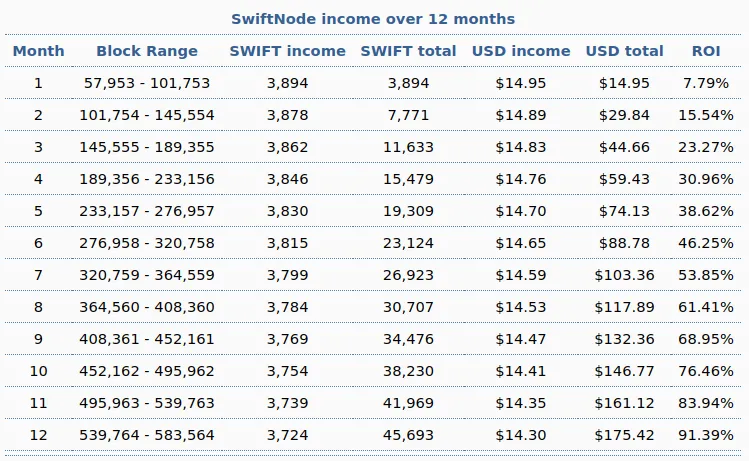The height and width of the screenshot is (461, 749).
Task: Select block range '495,963 - 539,763'
Action: (x=147, y=403)
